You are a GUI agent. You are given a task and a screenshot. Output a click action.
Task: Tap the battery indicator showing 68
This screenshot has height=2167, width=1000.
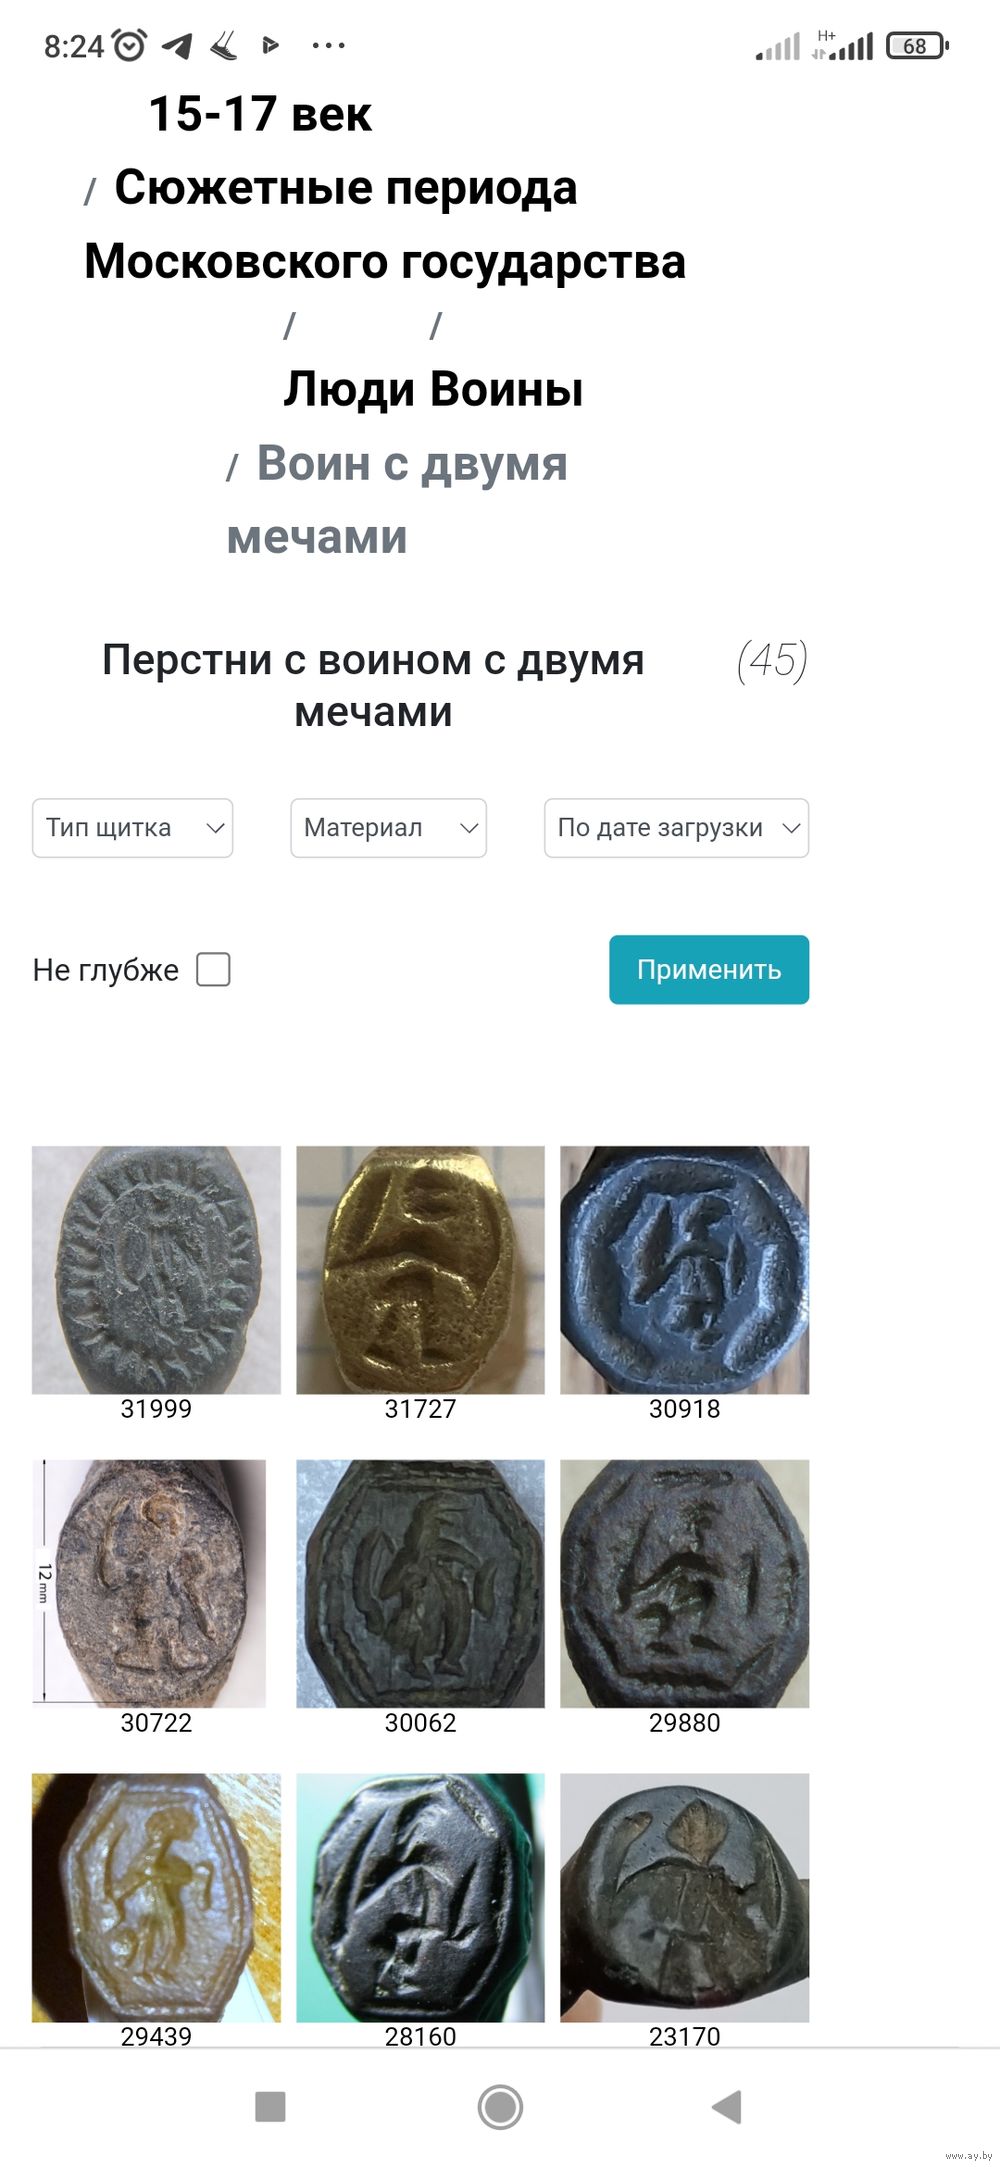(917, 45)
